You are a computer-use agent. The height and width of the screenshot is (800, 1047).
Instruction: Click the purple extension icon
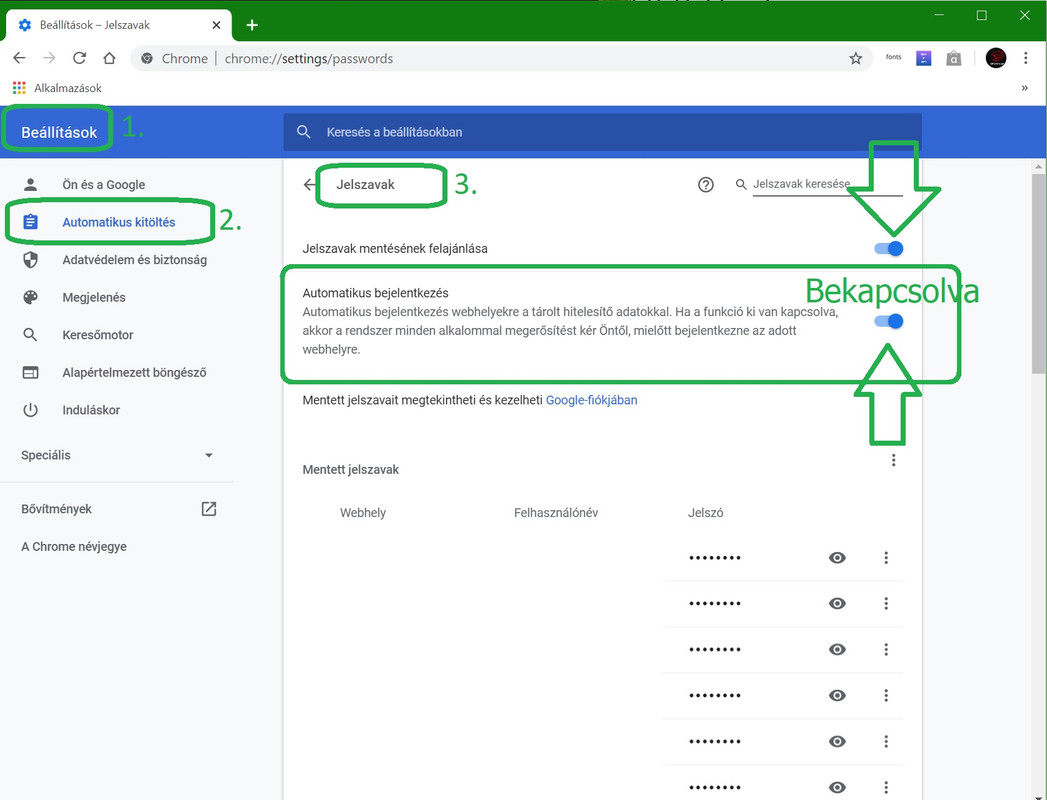(x=923, y=58)
